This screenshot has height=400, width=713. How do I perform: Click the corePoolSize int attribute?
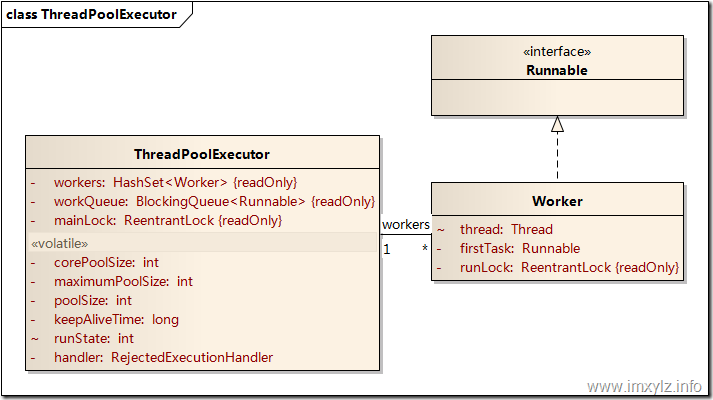click(x=106, y=262)
